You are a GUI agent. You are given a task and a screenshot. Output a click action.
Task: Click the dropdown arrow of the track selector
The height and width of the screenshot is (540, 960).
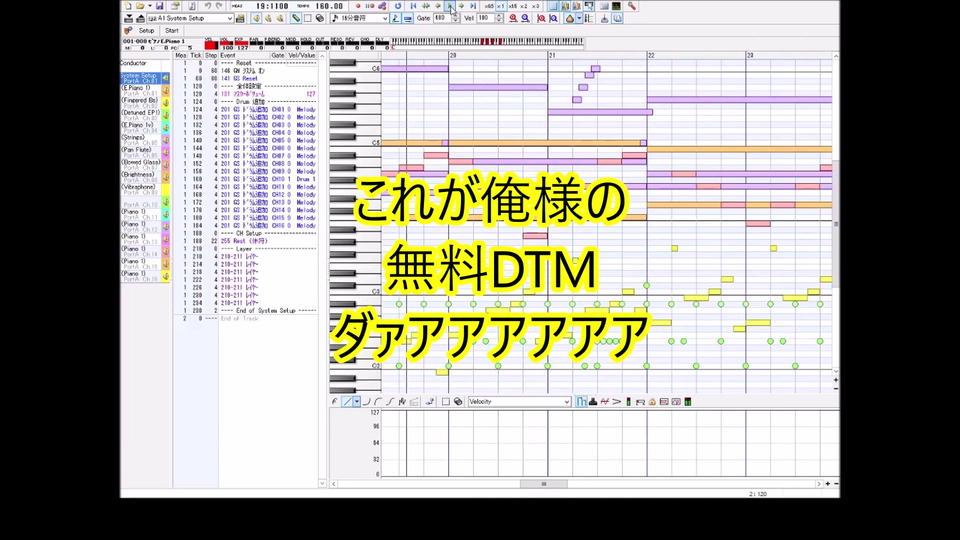click(230, 18)
